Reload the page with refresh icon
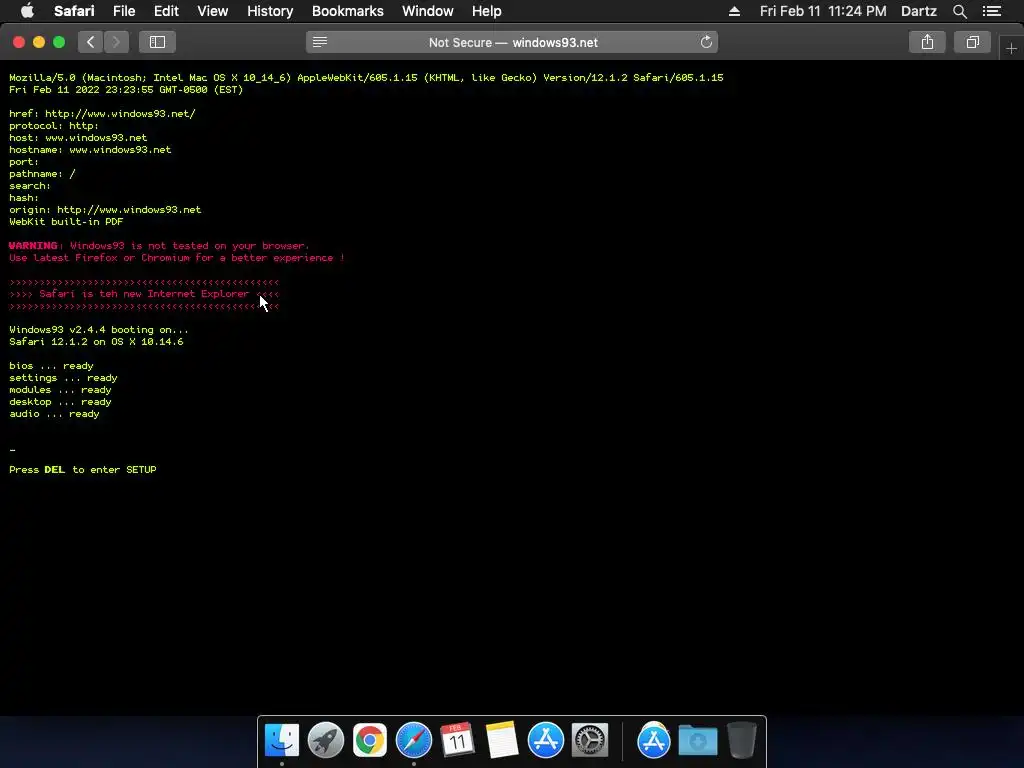Image resolution: width=1024 pixels, height=768 pixels. pos(706,42)
